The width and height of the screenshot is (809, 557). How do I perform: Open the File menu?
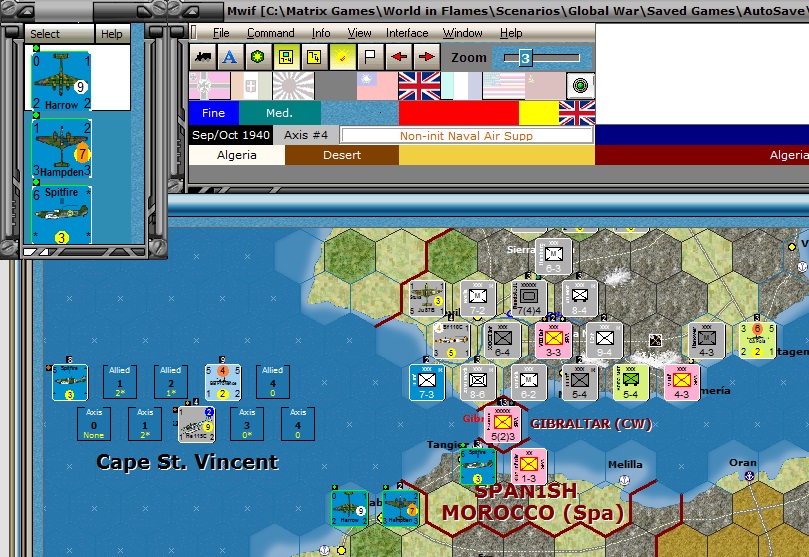click(x=221, y=33)
